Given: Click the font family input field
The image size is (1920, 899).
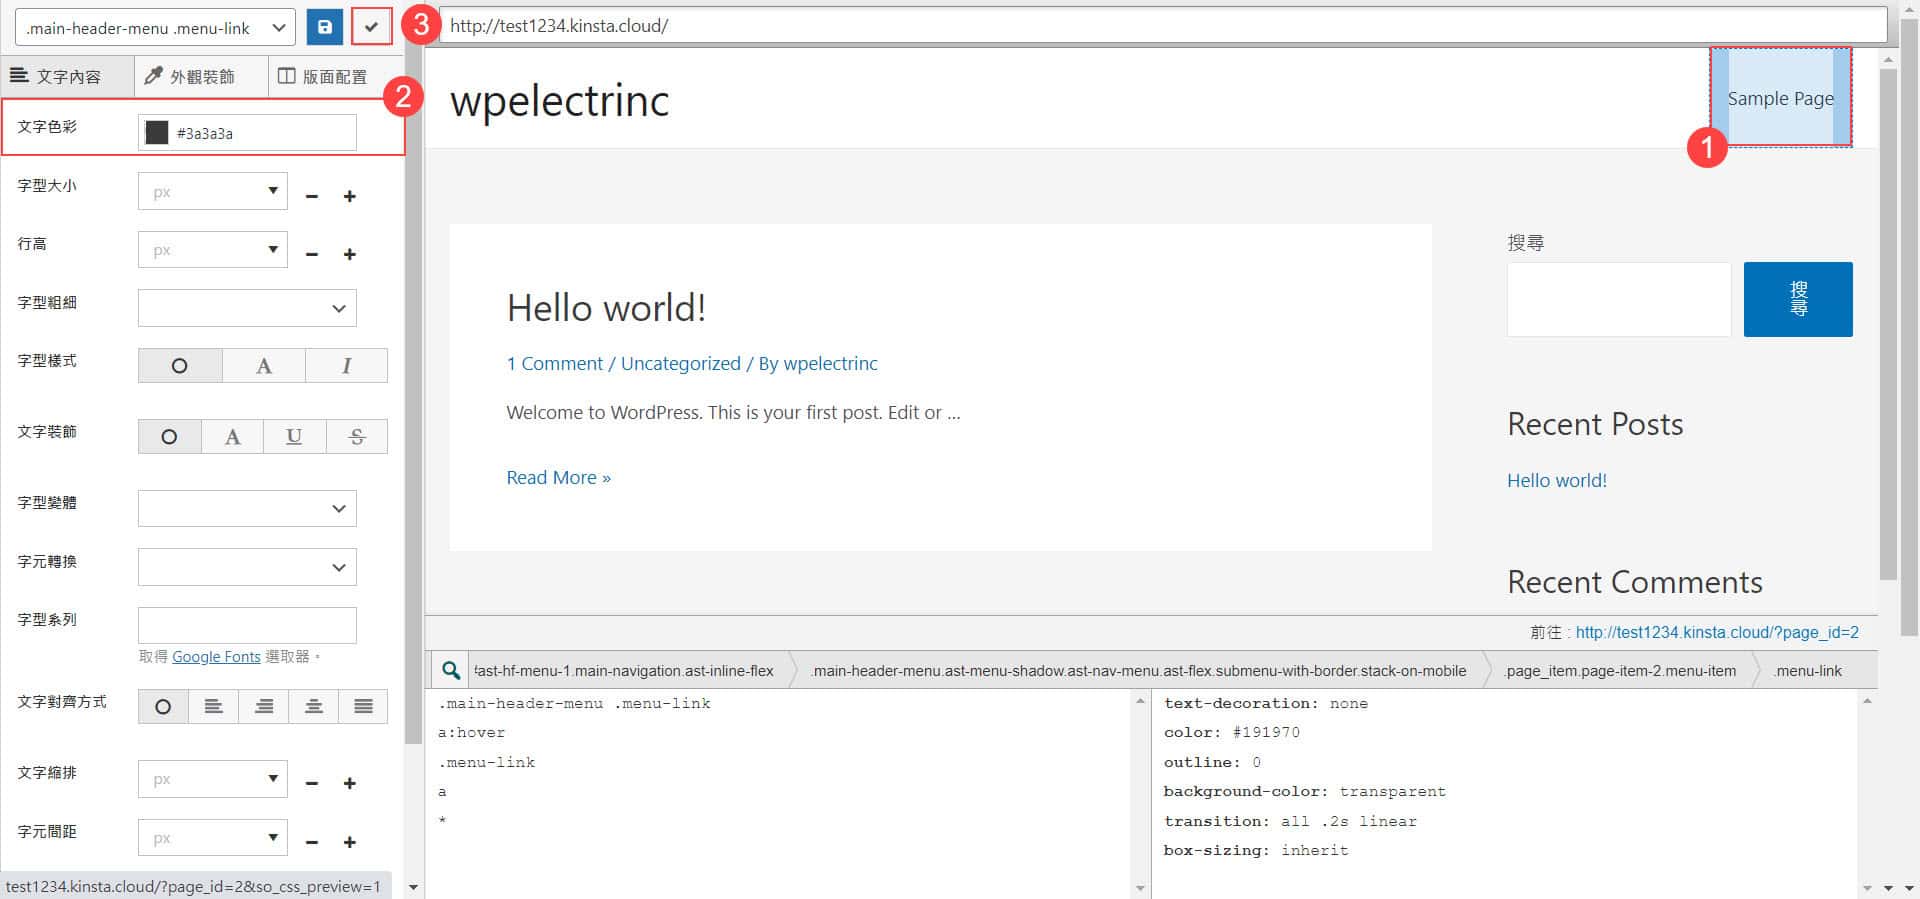Looking at the screenshot, I should point(247,626).
